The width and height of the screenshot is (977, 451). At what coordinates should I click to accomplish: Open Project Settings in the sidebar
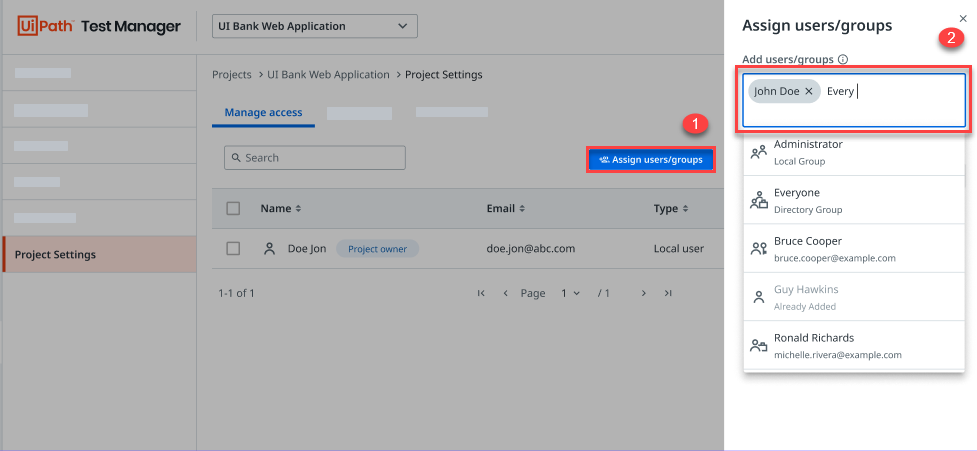pos(98,254)
